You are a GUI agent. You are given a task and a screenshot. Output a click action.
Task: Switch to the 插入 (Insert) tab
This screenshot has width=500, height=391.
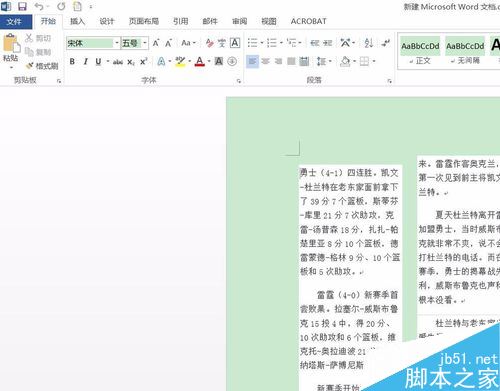[77, 21]
